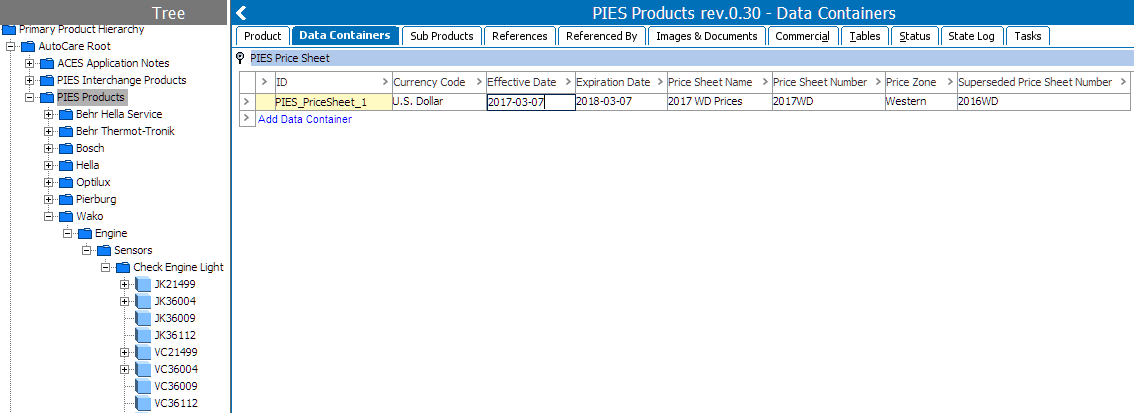Viewport: 1134px width, 413px height.
Task: Open the Status tab
Action: click(x=915, y=35)
